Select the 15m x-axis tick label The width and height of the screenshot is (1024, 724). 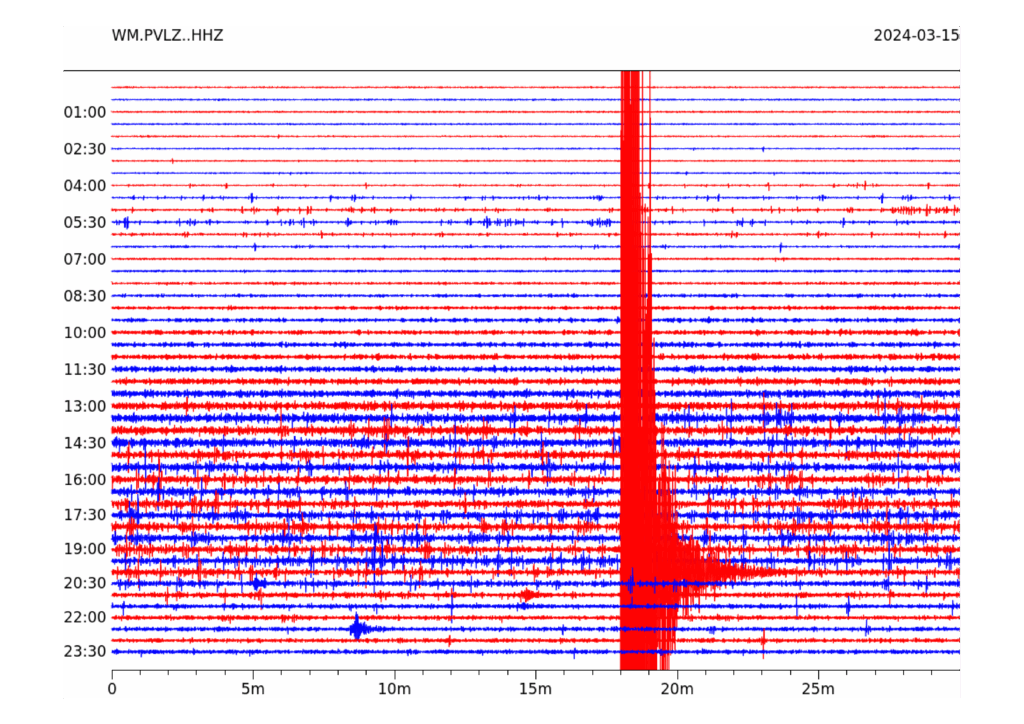click(535, 689)
